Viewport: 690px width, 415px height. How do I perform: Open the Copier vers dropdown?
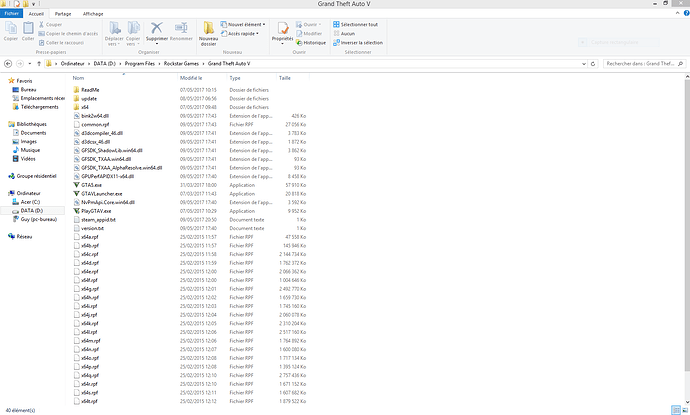133,34
